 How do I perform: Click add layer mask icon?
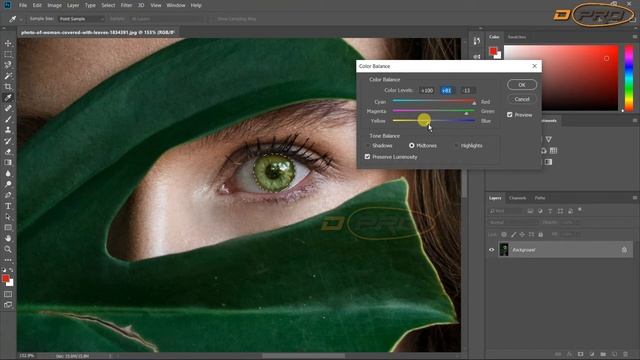tap(580, 354)
